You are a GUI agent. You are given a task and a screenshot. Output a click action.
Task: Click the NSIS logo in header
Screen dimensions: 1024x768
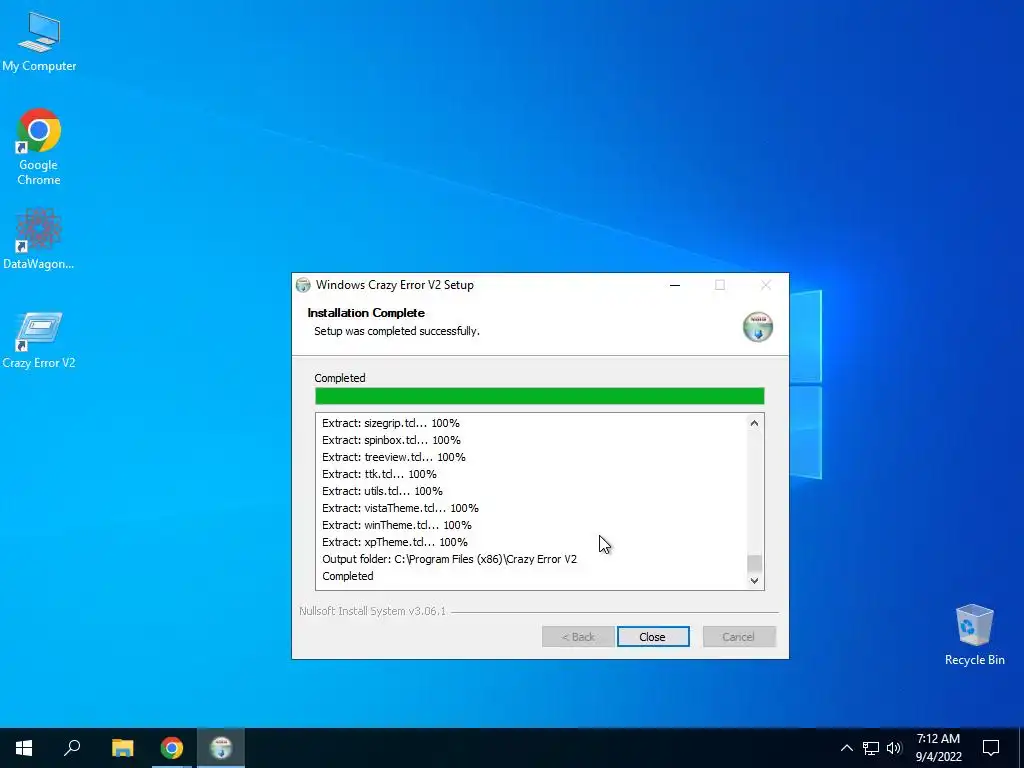pyautogui.click(x=758, y=327)
